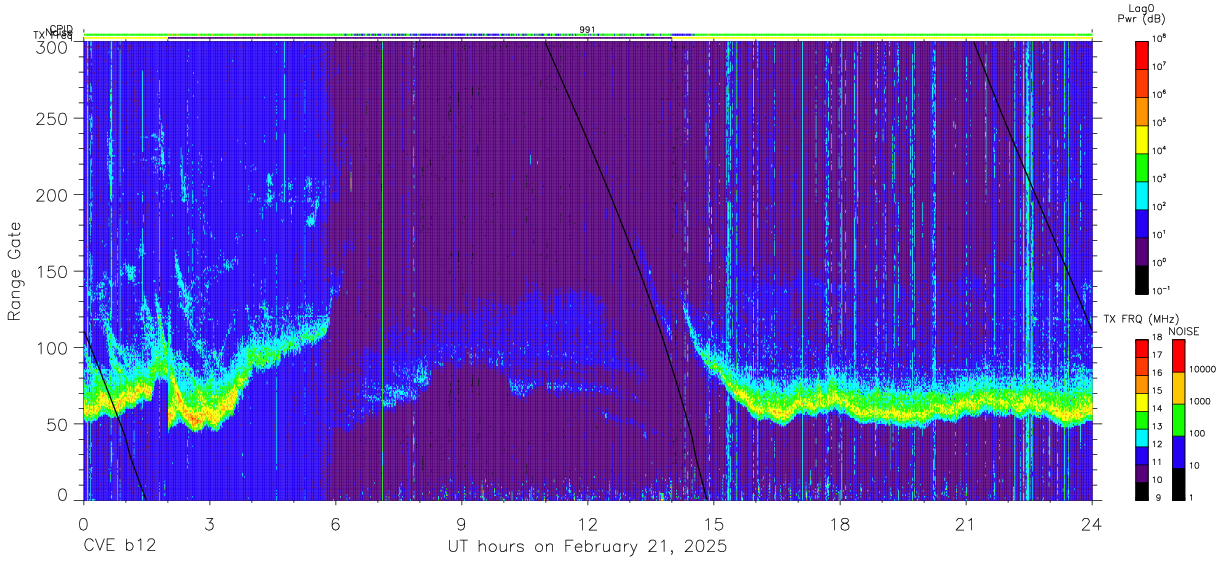Click the 'UT hours on February 21, 2025' label
This screenshot has width=1228, height=567.
tap(586, 547)
